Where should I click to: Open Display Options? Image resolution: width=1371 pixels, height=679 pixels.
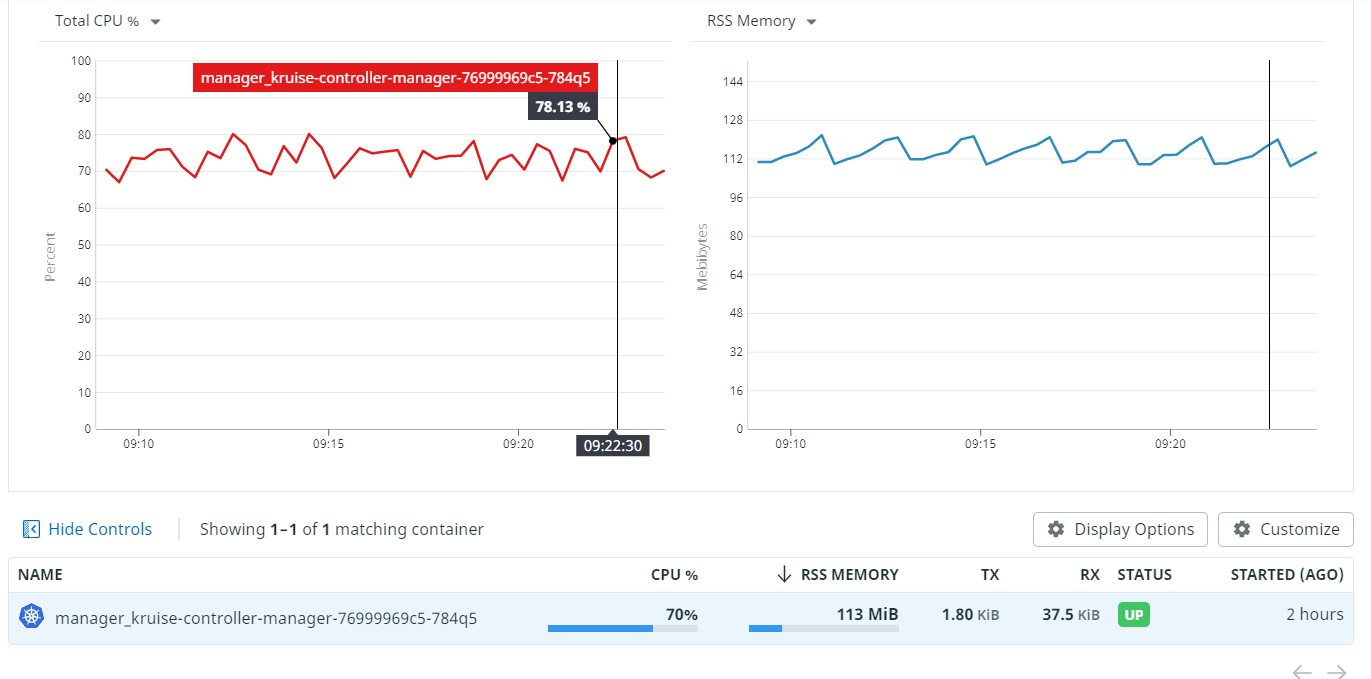pyautogui.click(x=1120, y=529)
